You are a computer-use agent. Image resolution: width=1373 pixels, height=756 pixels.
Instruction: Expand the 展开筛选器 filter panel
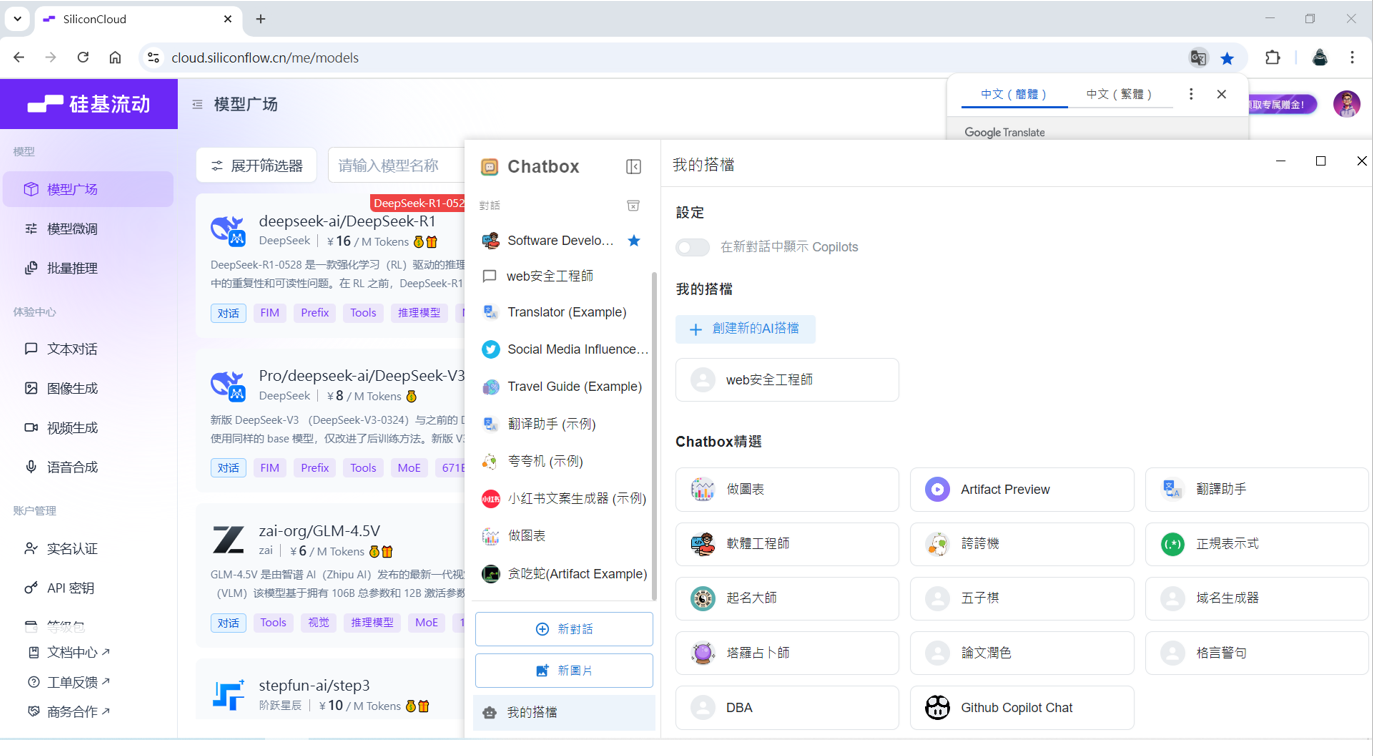(x=257, y=165)
